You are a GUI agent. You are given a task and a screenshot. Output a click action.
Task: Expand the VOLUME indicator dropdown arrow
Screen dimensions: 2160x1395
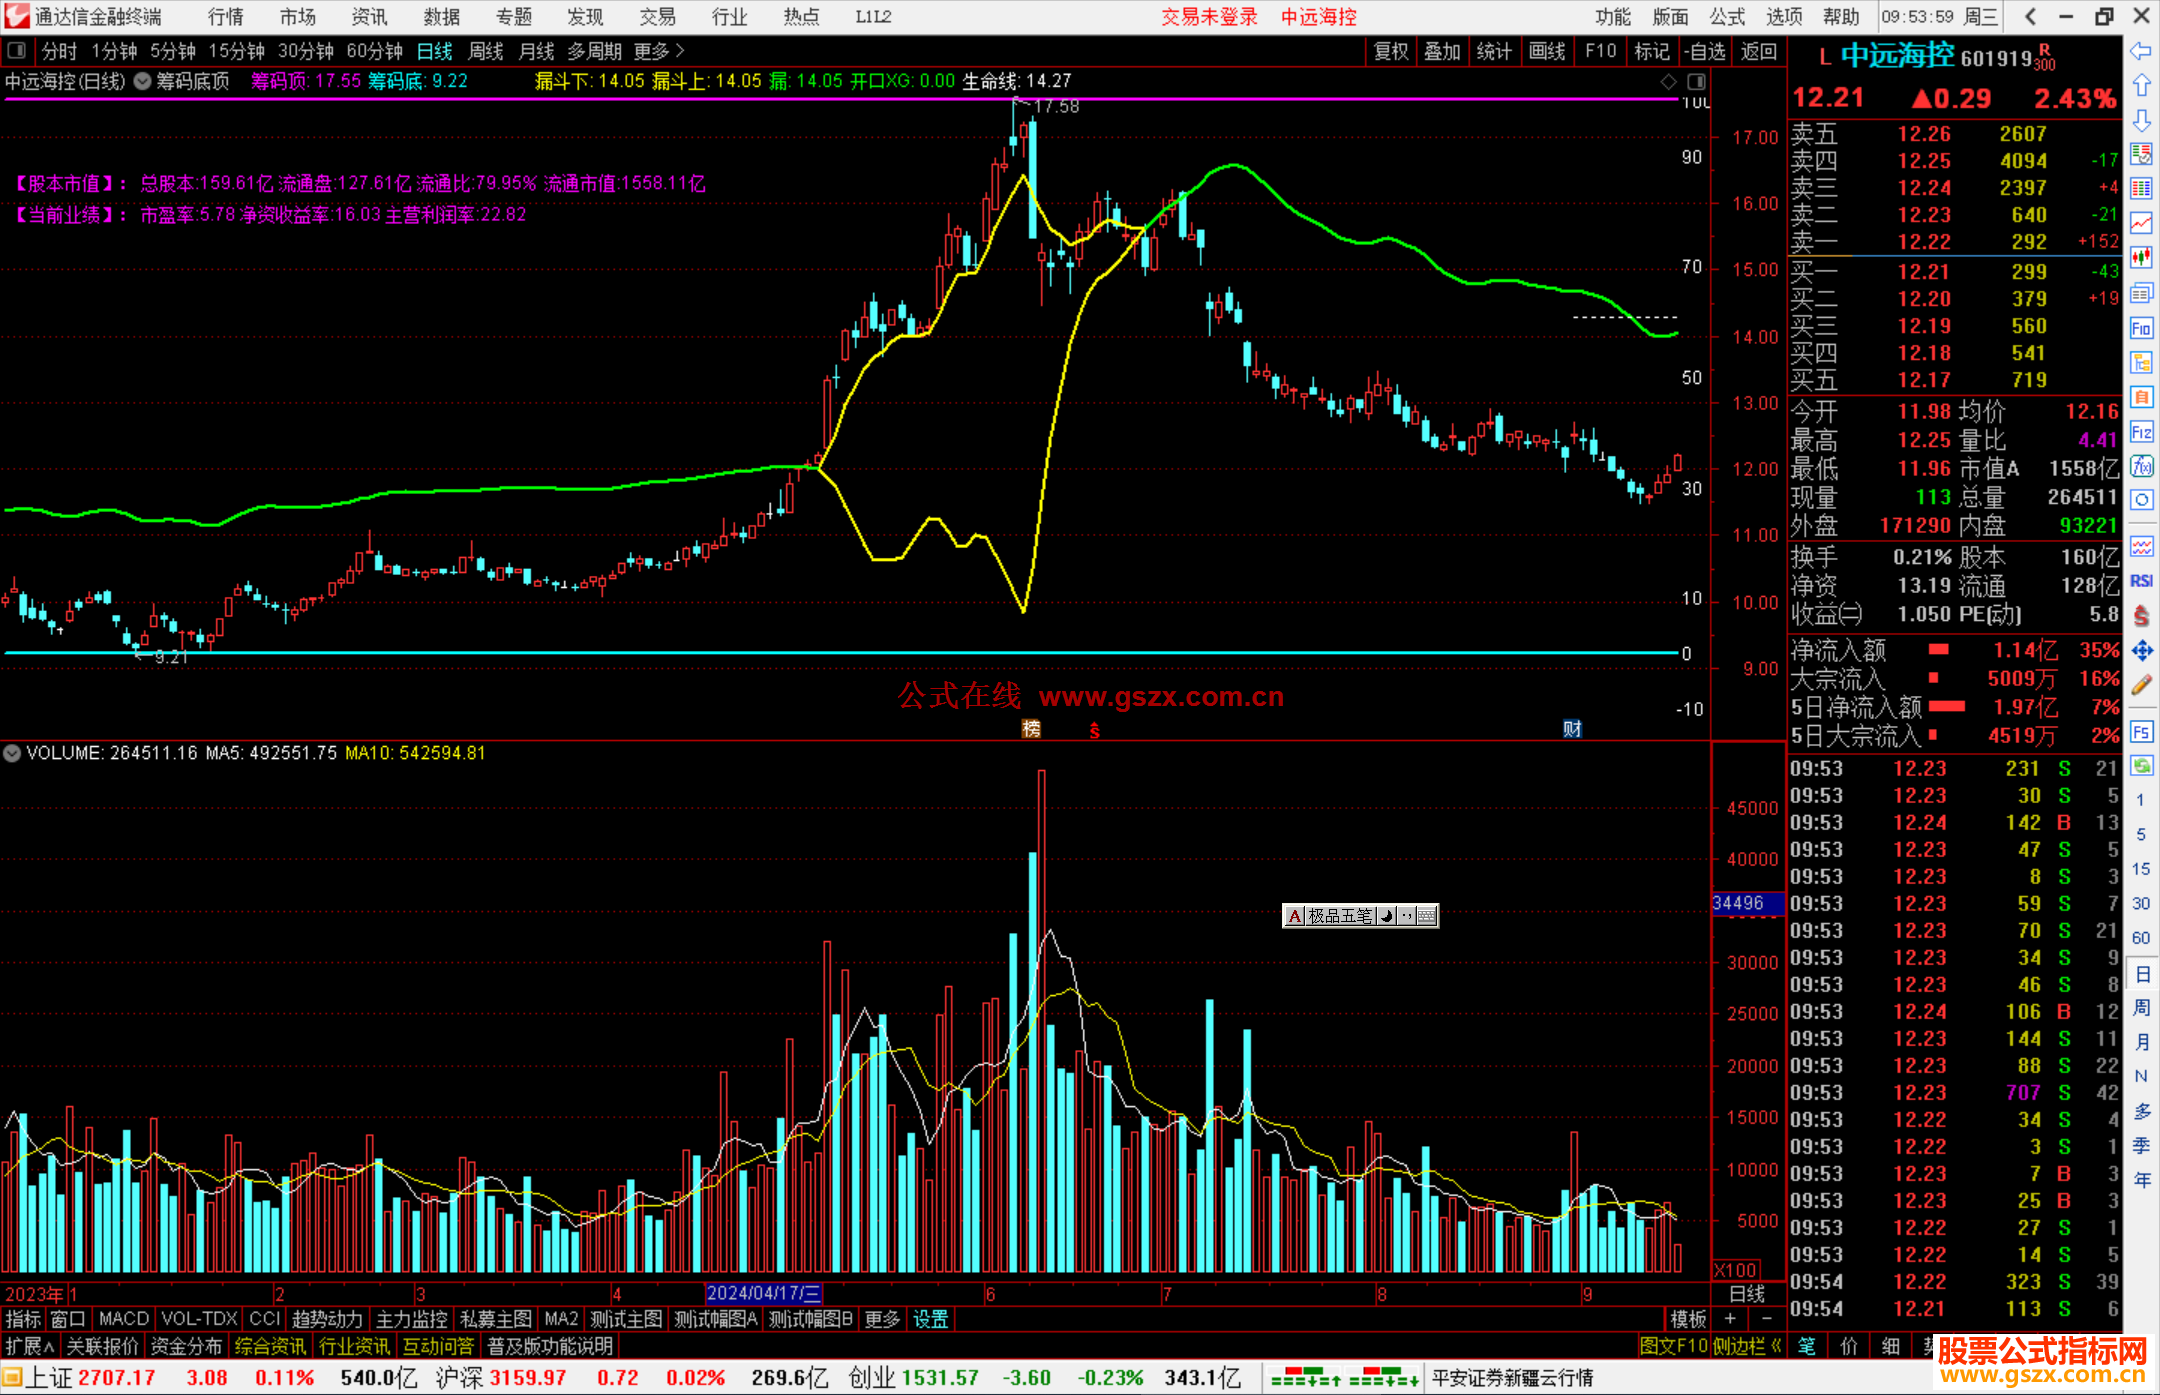[12, 753]
